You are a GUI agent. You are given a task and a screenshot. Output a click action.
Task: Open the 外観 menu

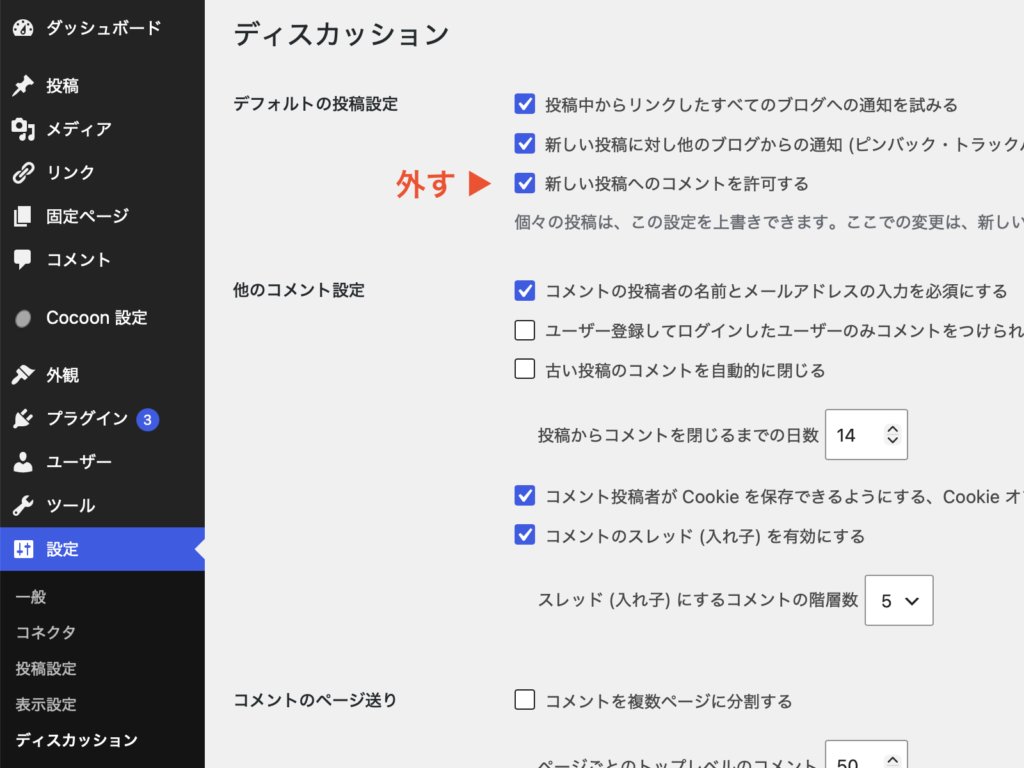pos(102,375)
